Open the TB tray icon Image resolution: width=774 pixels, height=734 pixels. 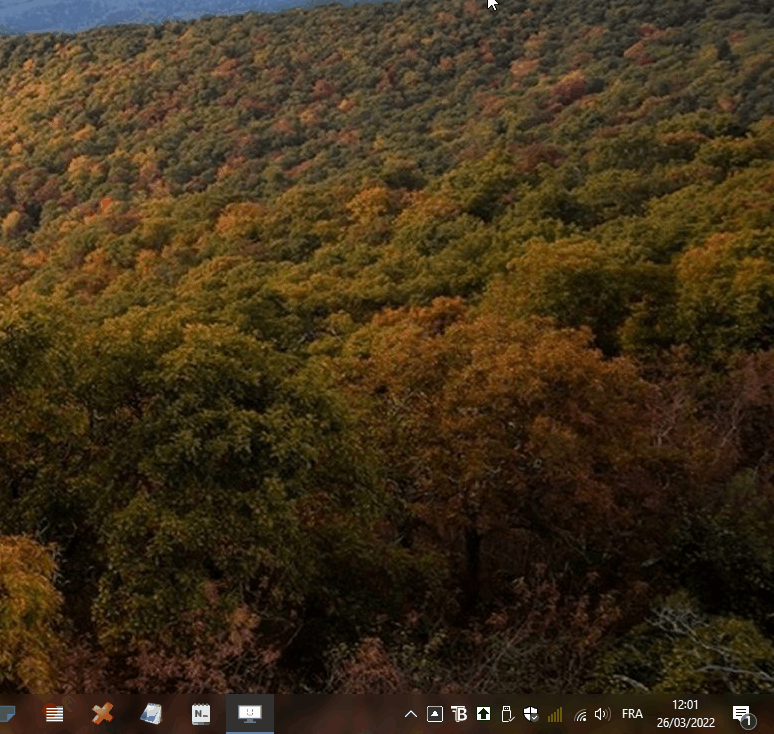coord(459,714)
